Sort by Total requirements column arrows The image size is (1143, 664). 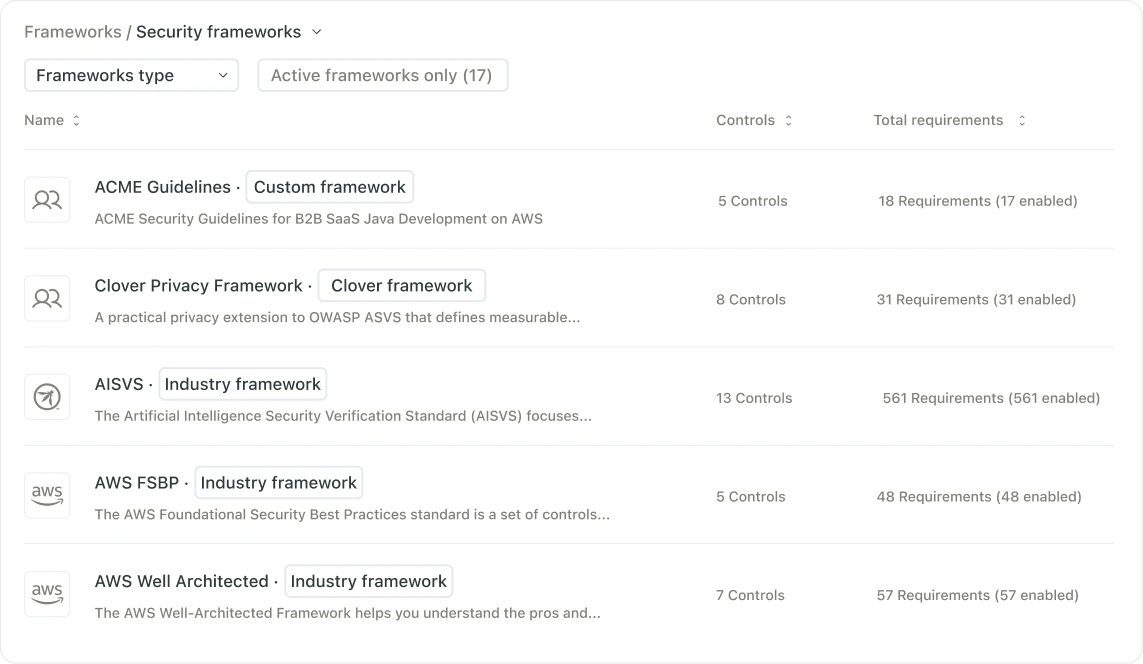(x=1021, y=120)
